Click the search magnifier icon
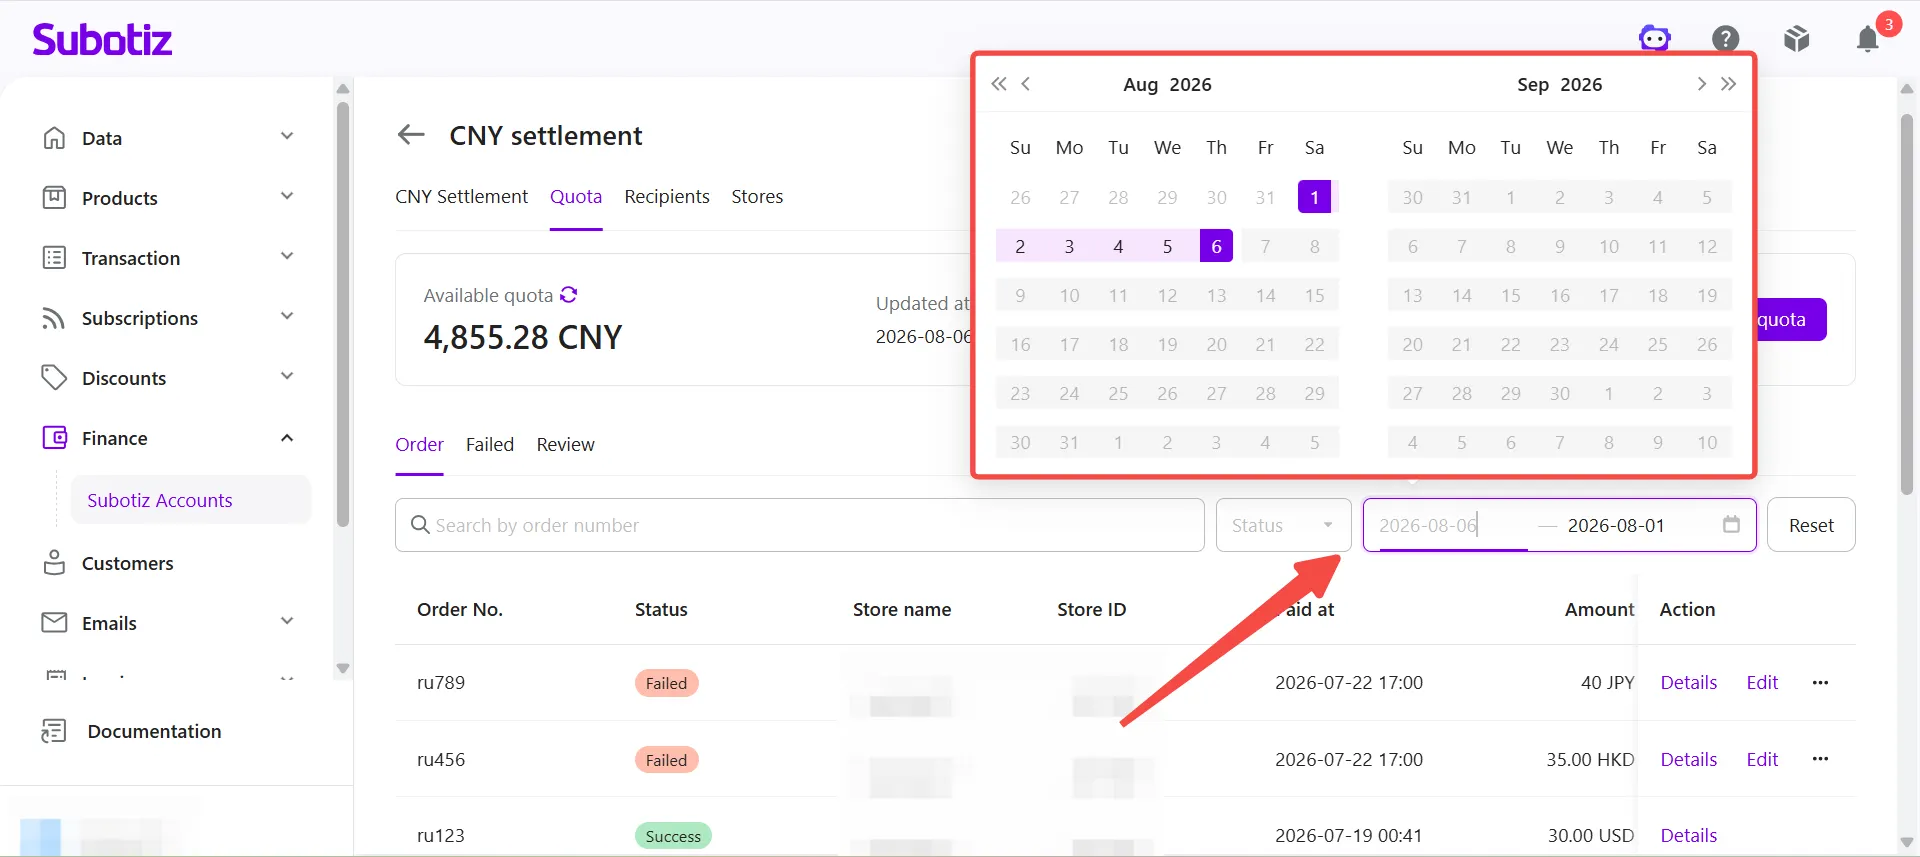This screenshot has height=857, width=1920. point(420,525)
